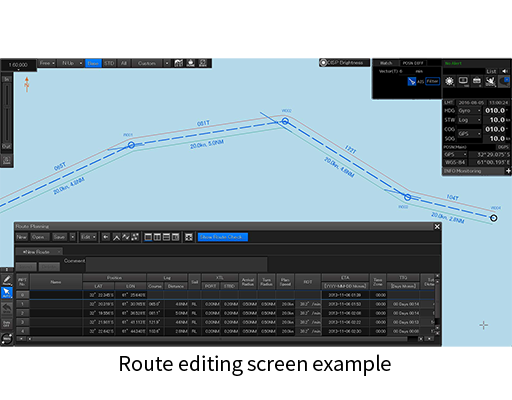Viewport: 512px width, 400px height.
Task: Open the N Up orientation dropdown
Action: 70,63
